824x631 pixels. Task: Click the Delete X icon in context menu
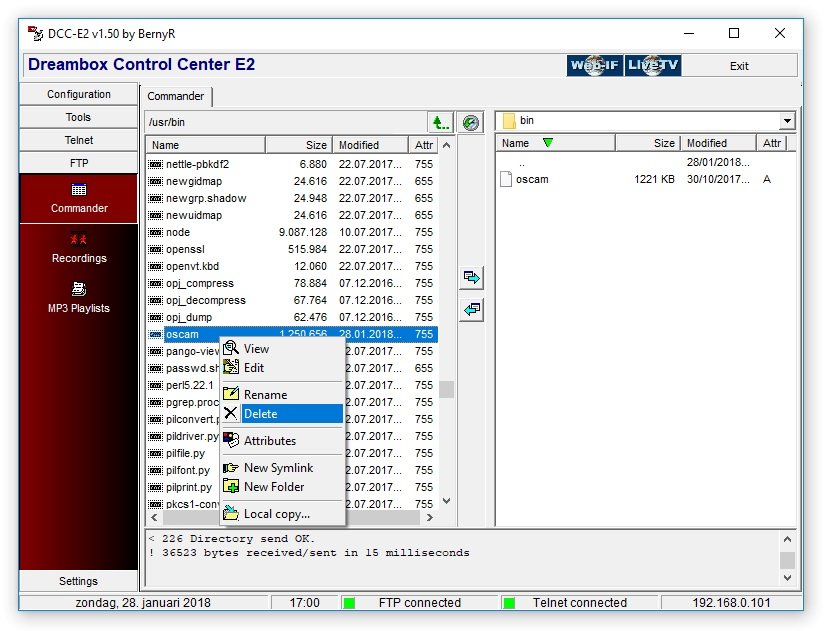pos(231,413)
